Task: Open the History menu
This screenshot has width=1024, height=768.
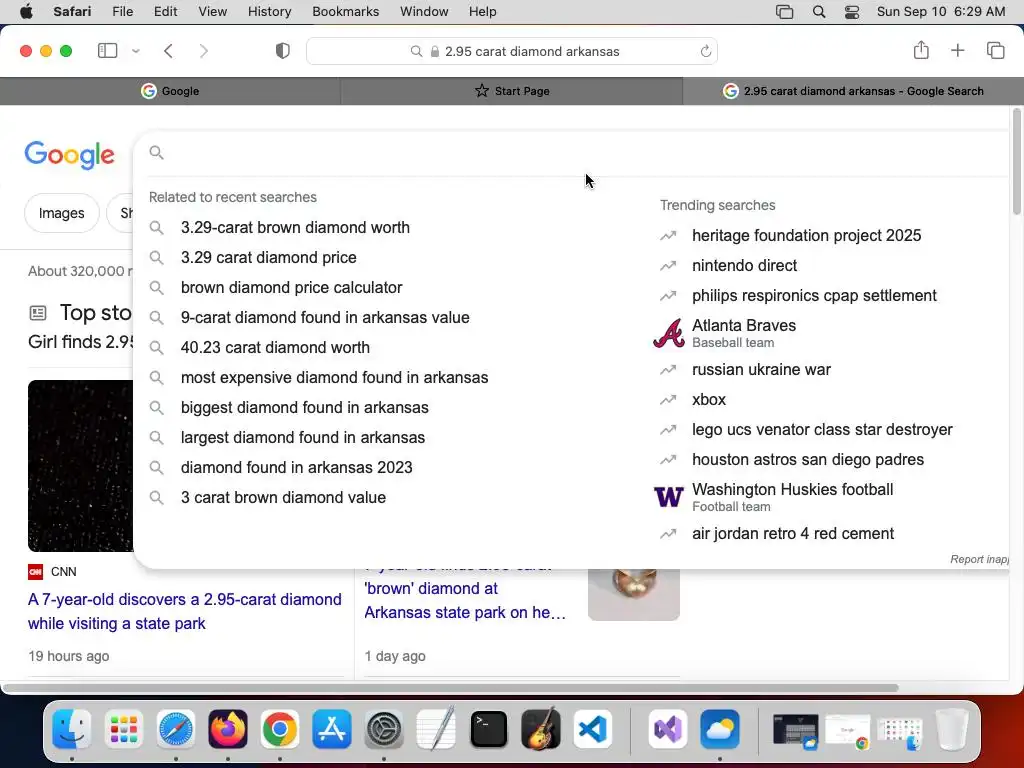Action: pos(269,12)
